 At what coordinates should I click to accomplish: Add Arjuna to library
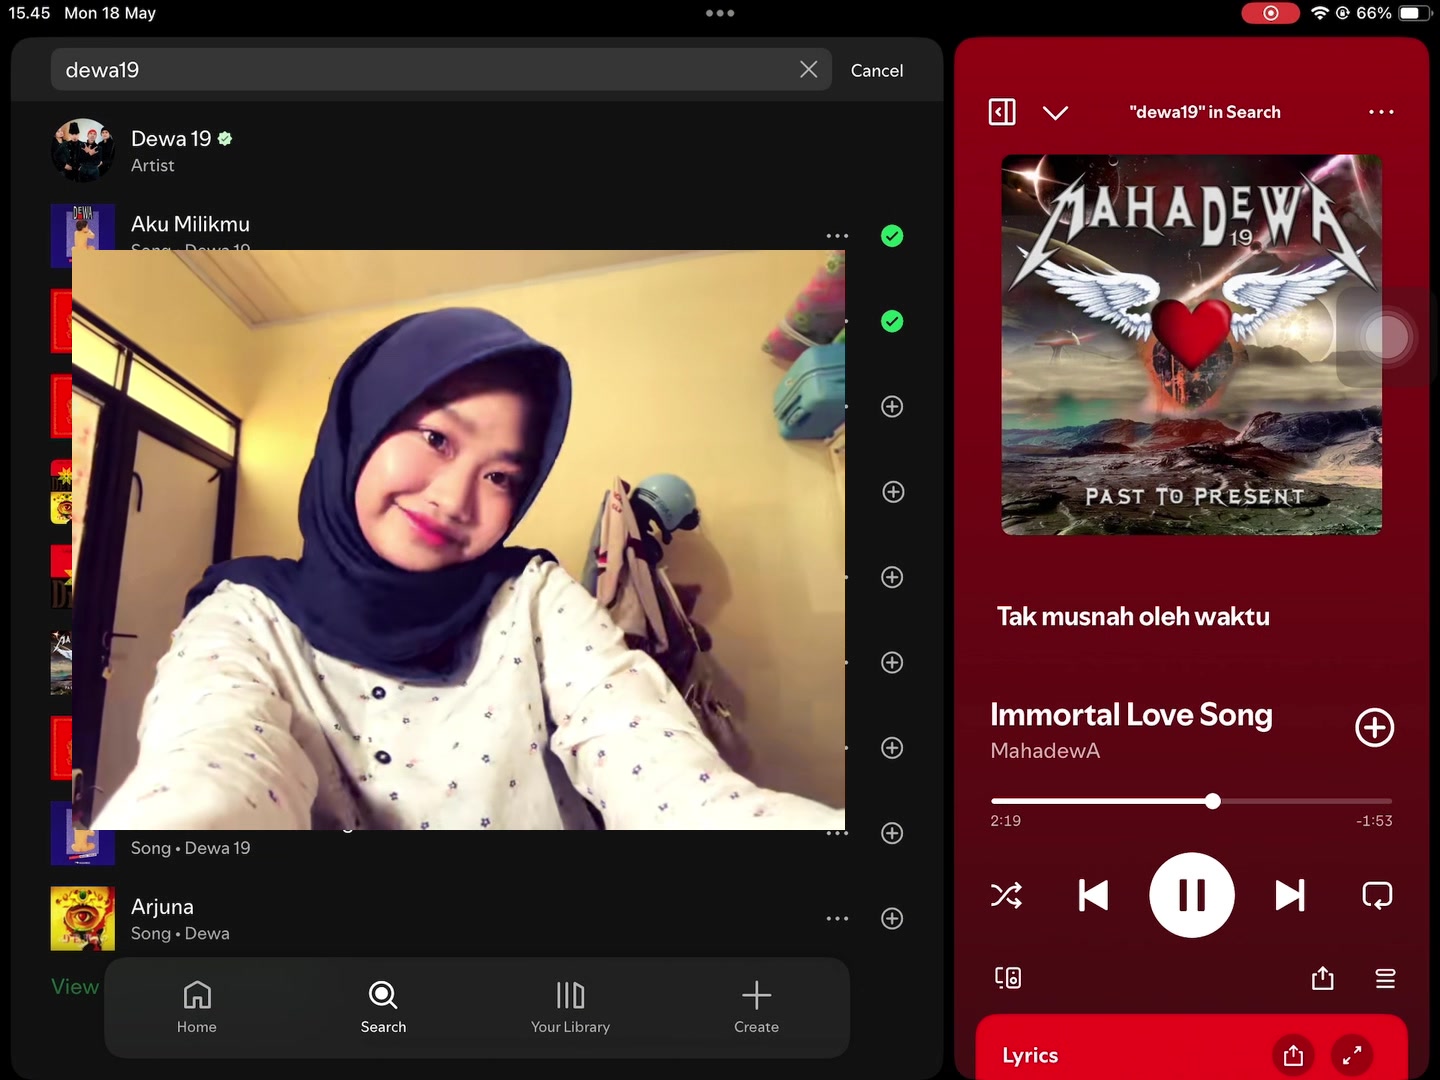pyautogui.click(x=892, y=918)
